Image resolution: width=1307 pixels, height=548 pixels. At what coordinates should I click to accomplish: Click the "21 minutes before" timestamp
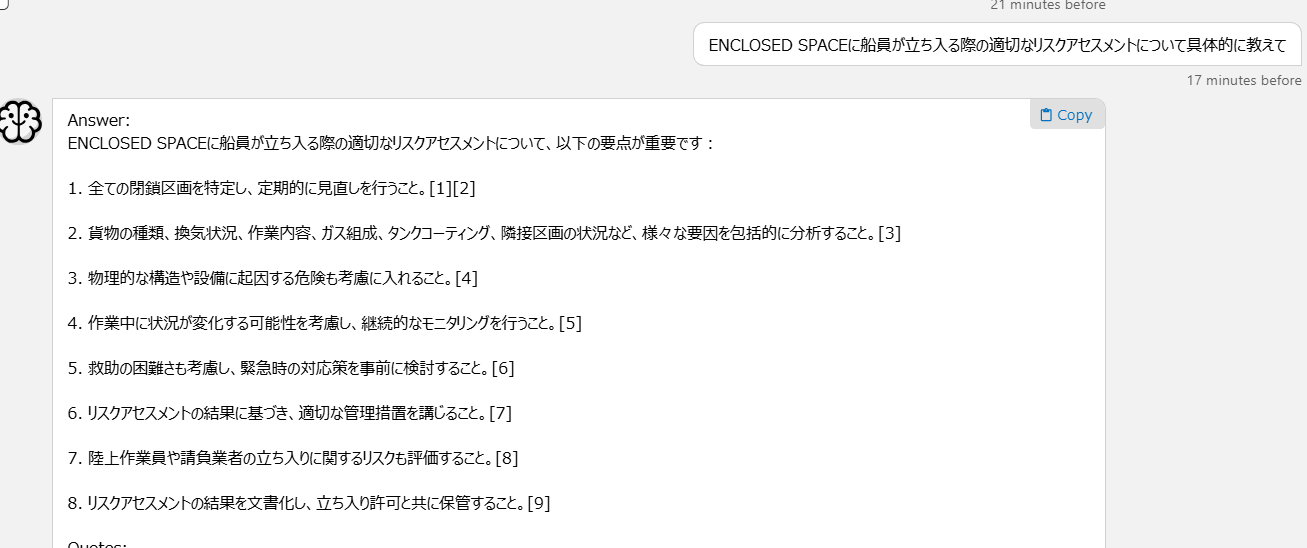coord(1048,5)
